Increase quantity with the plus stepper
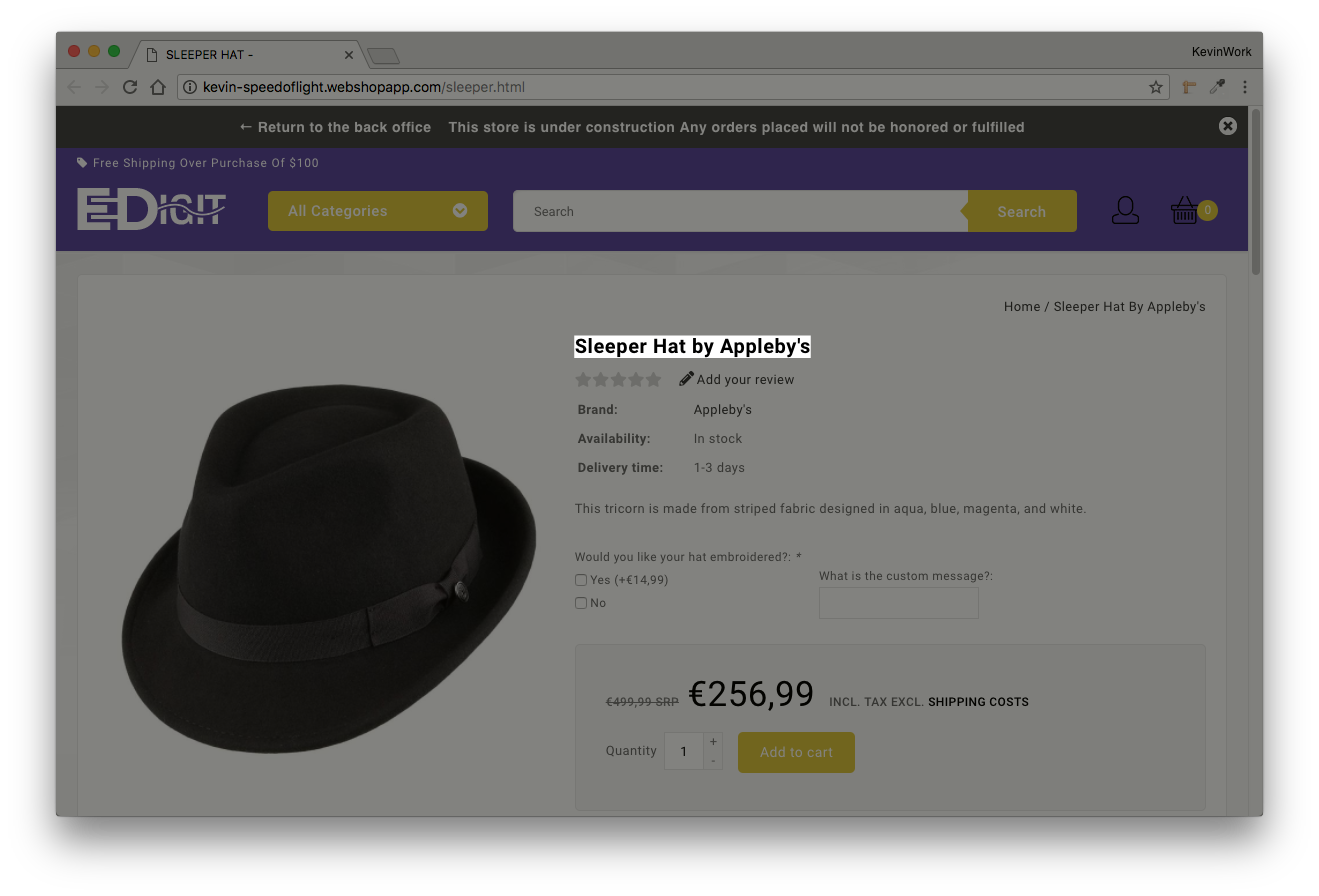Image resolution: width=1319 pixels, height=896 pixels. pyautogui.click(x=712, y=742)
